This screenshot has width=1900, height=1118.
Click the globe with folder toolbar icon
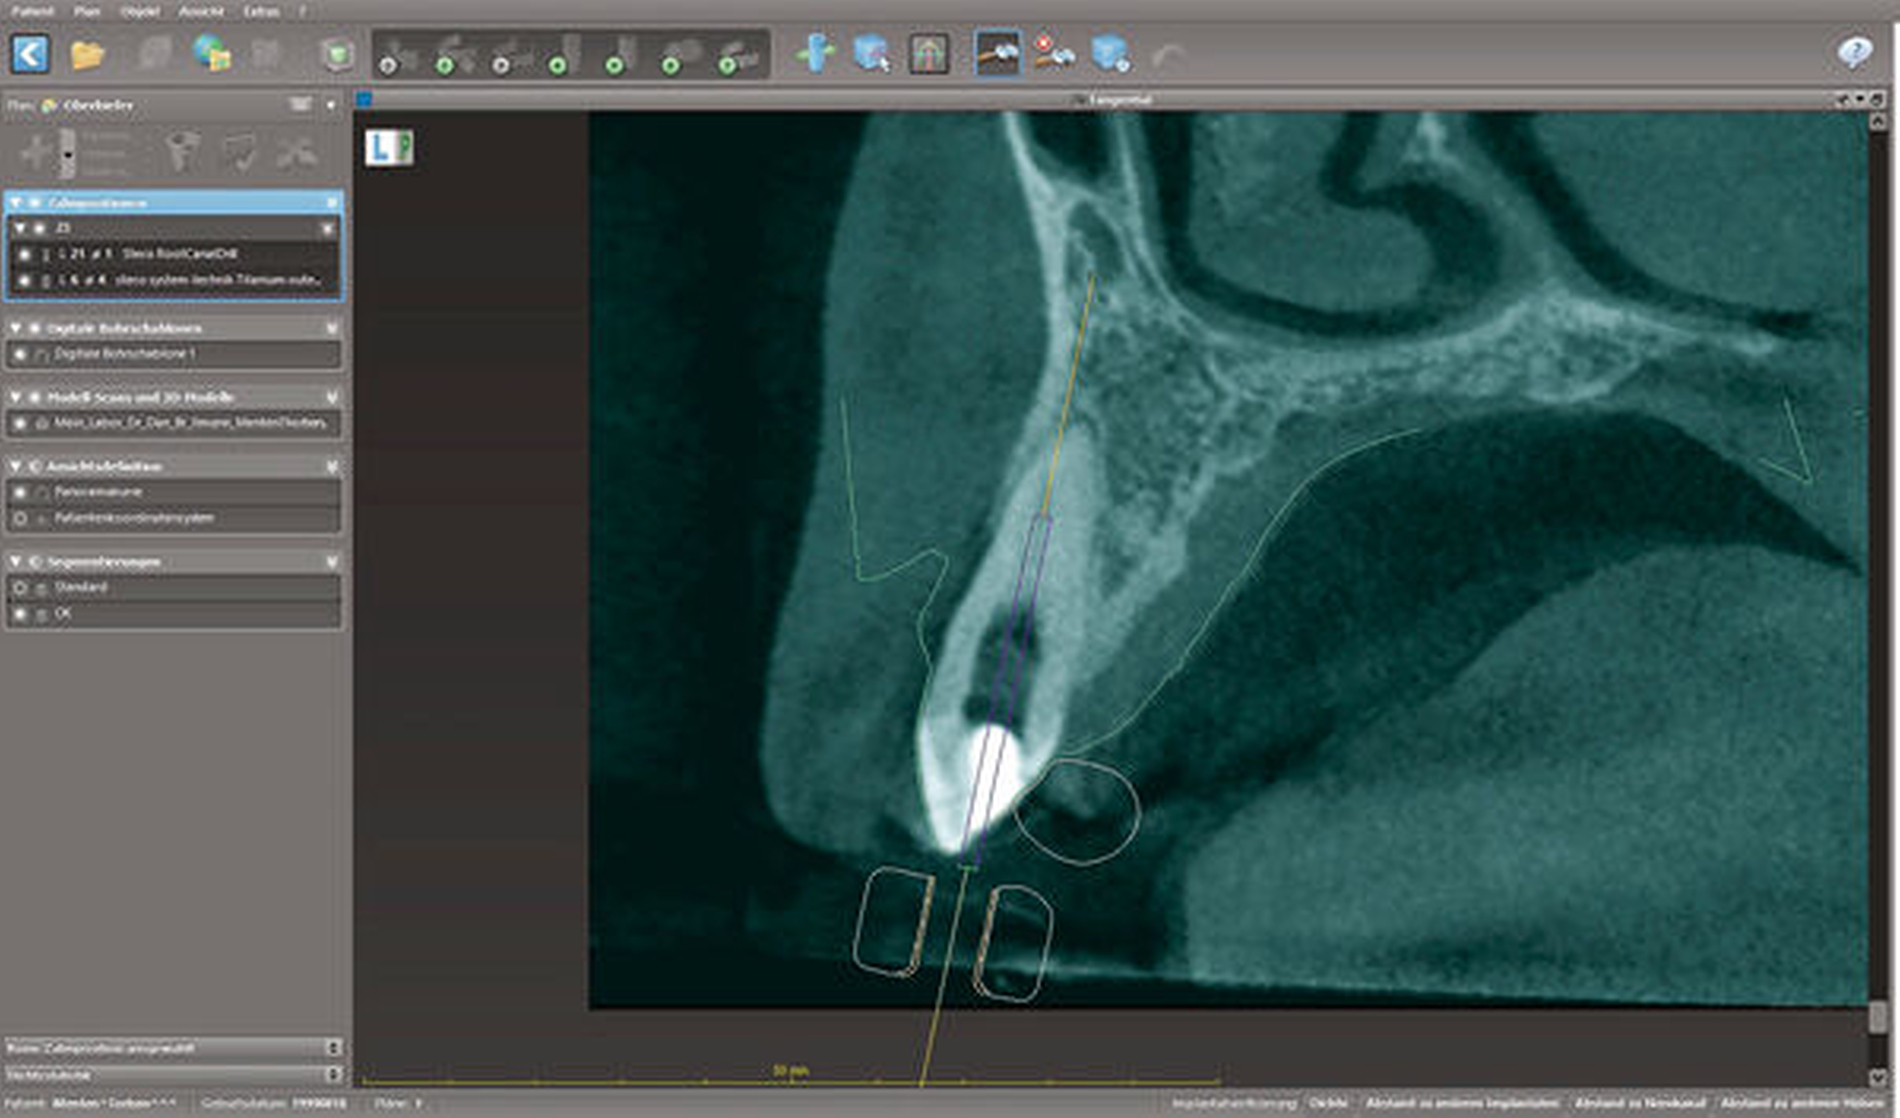pos(212,53)
